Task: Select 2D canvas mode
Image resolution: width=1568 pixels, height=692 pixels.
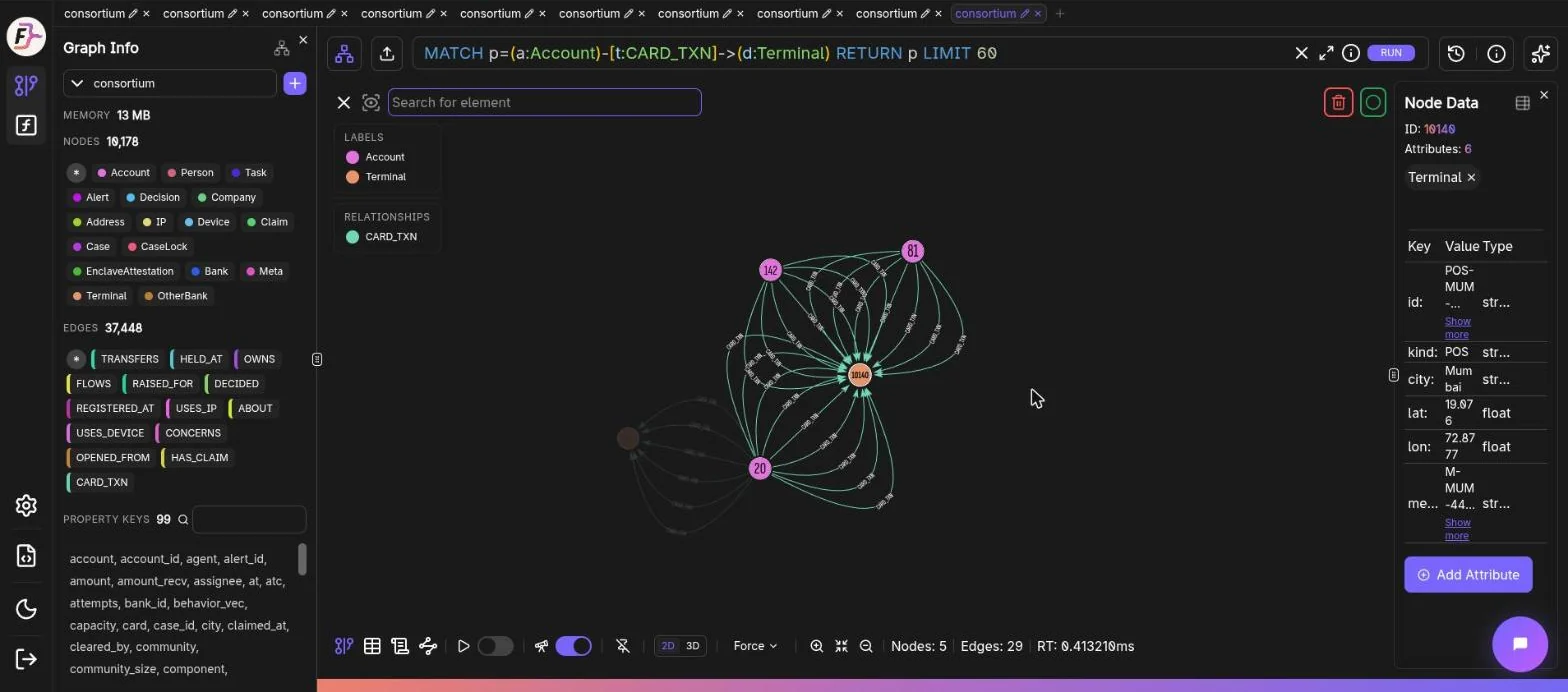Action: [668, 646]
